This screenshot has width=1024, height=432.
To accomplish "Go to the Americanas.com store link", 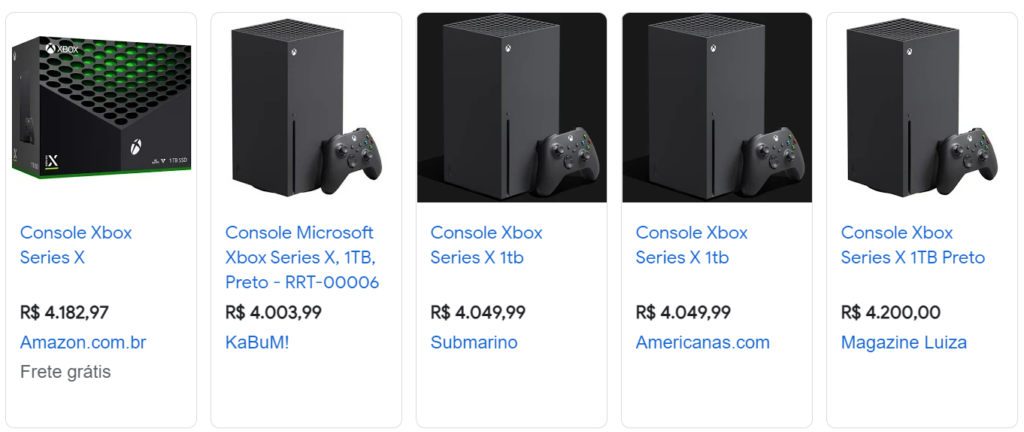I will (x=702, y=342).
